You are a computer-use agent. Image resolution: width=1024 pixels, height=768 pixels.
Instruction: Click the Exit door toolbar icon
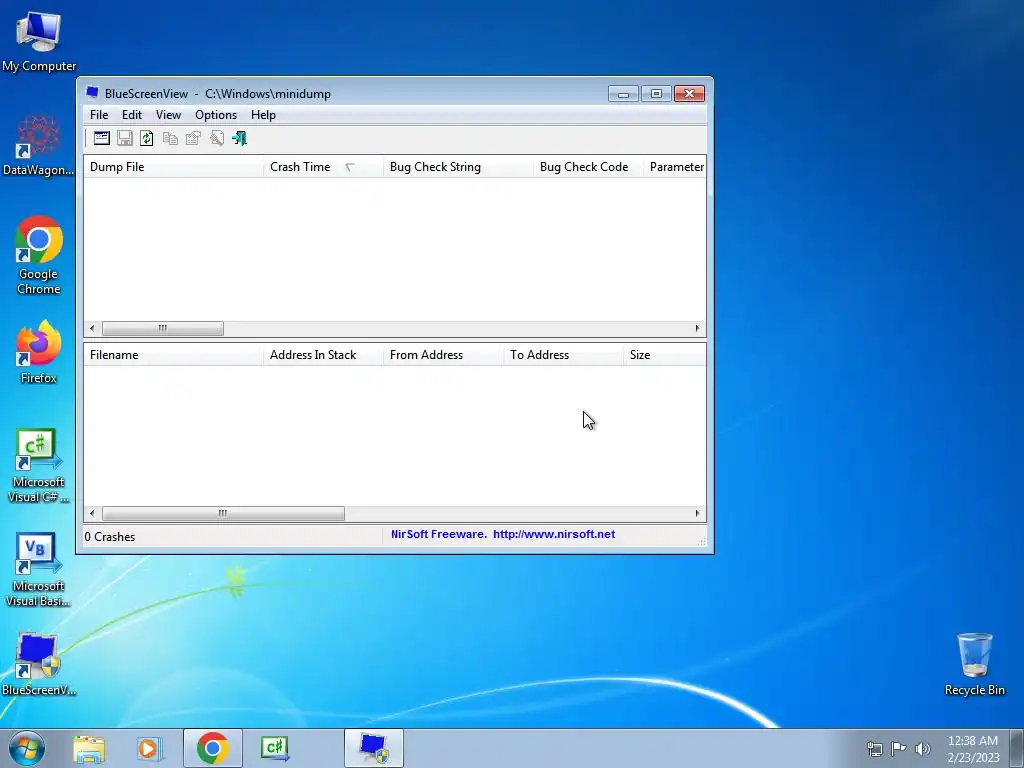[x=240, y=138]
